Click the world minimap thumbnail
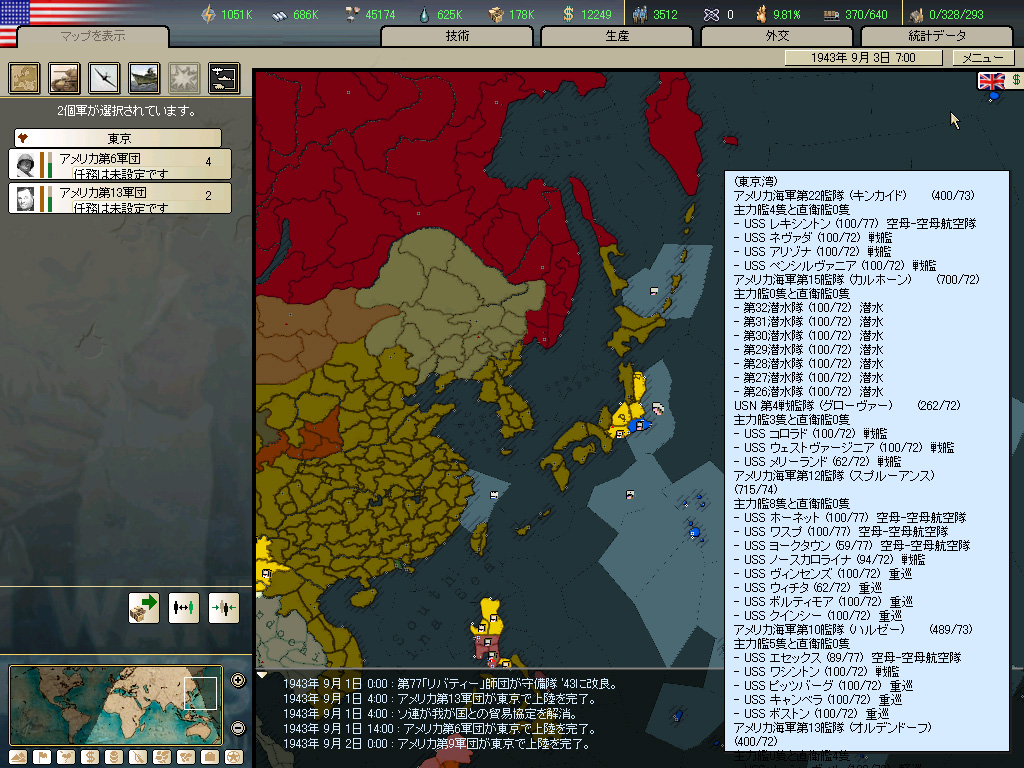Image resolution: width=1024 pixels, height=768 pixels. point(116,705)
